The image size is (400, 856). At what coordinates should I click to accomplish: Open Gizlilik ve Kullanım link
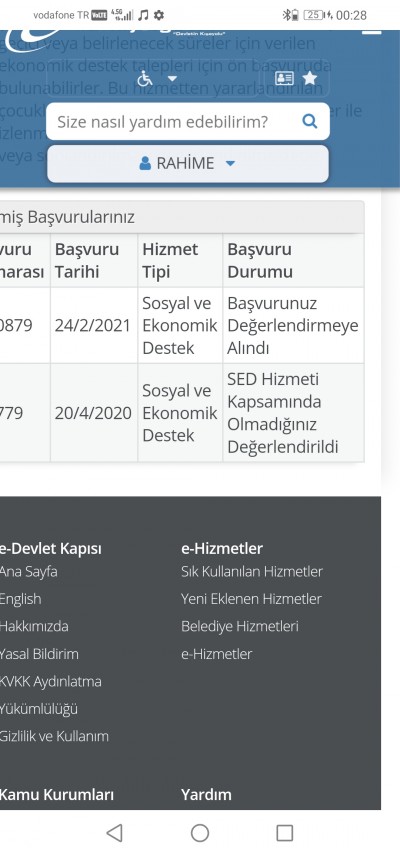54,736
